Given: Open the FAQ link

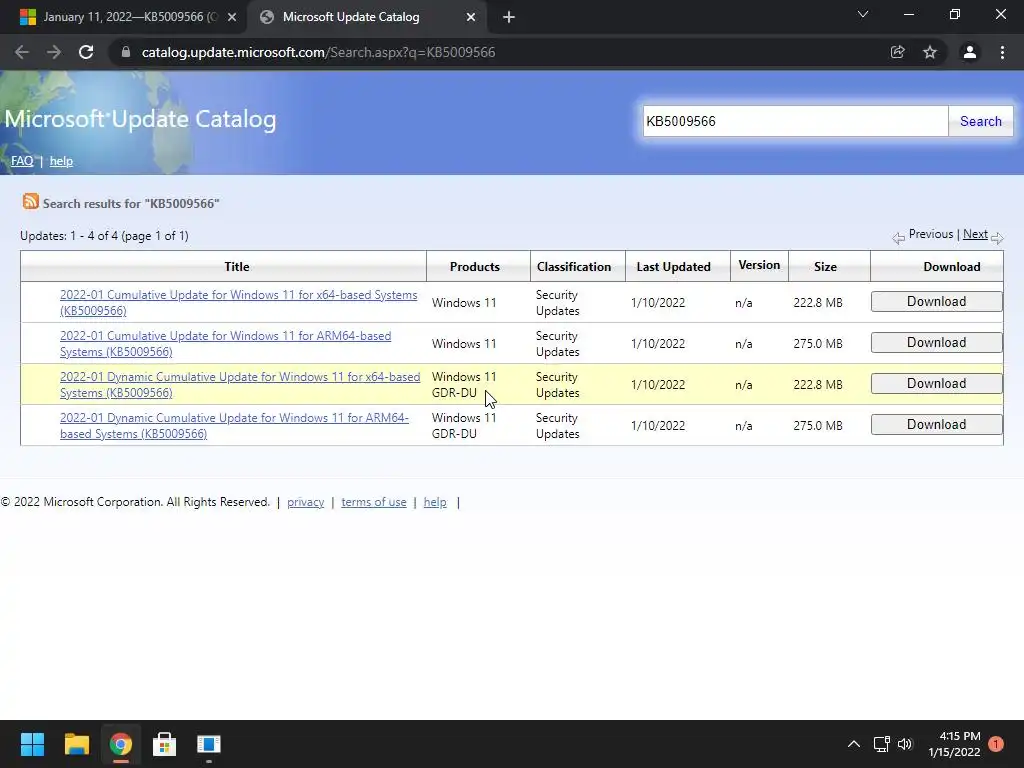Looking at the screenshot, I should 22,161.
